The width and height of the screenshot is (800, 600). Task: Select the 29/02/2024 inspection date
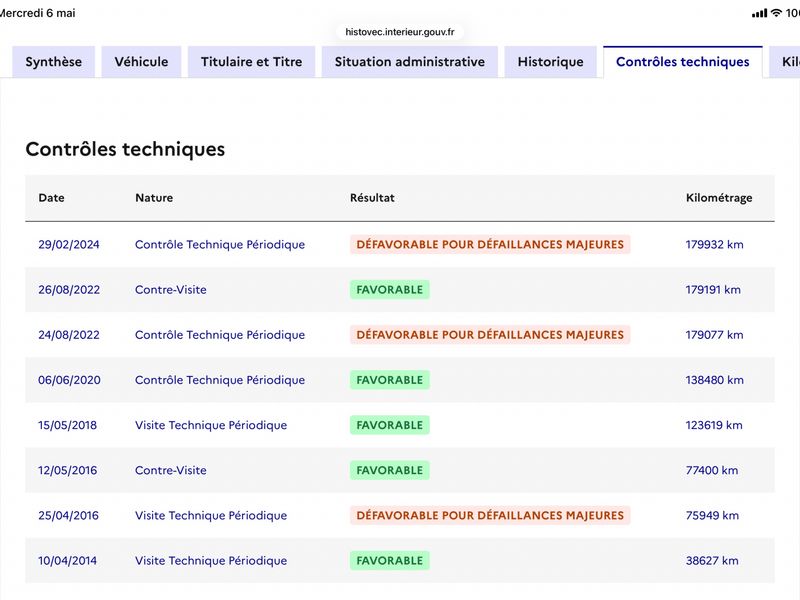click(69, 244)
